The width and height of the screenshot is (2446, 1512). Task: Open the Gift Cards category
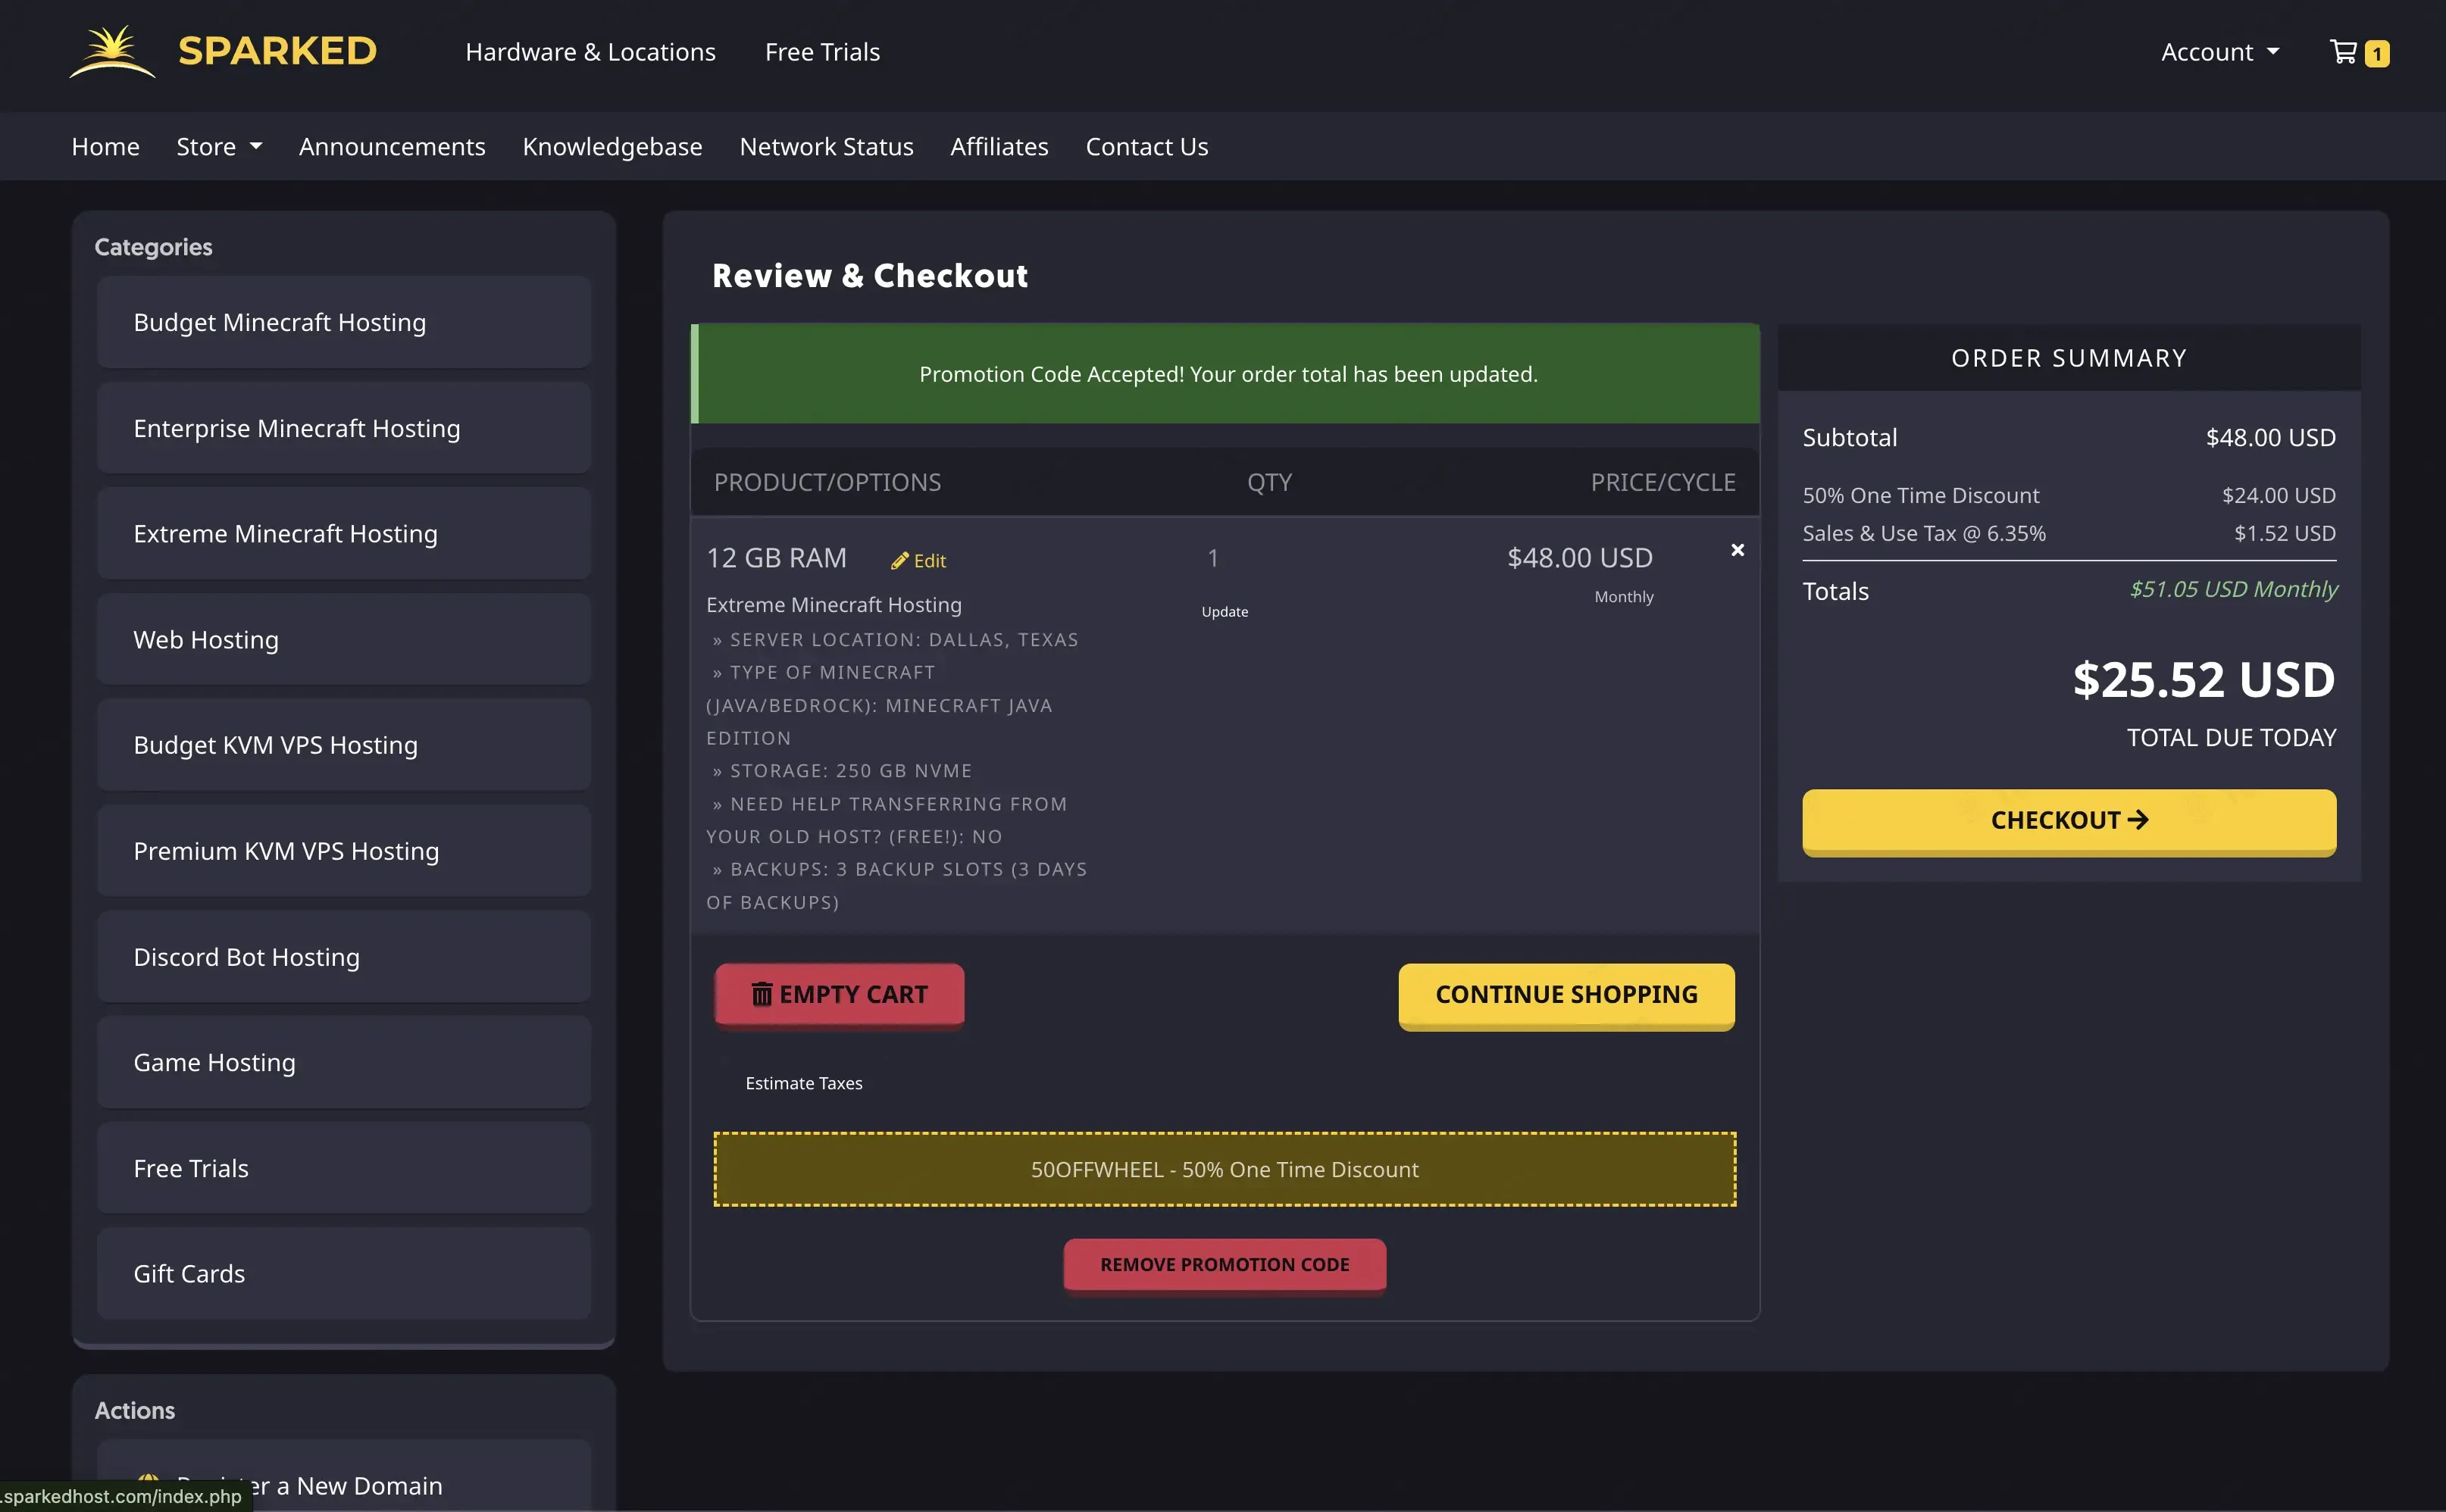click(344, 1274)
